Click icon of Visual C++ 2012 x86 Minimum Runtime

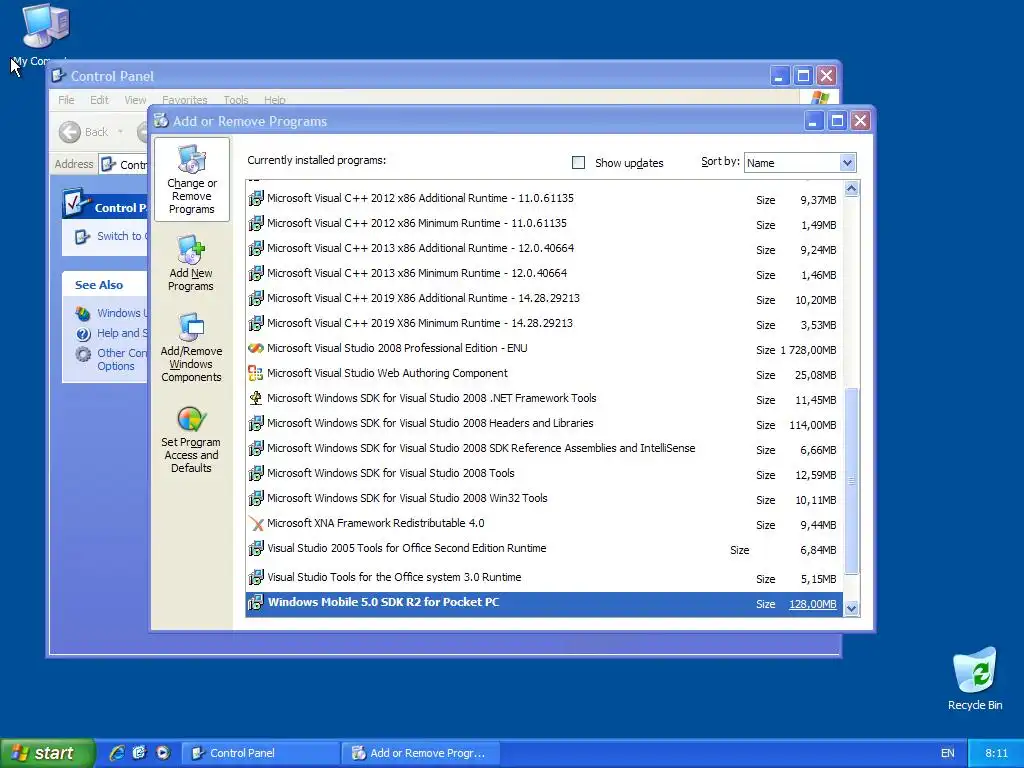pos(256,223)
